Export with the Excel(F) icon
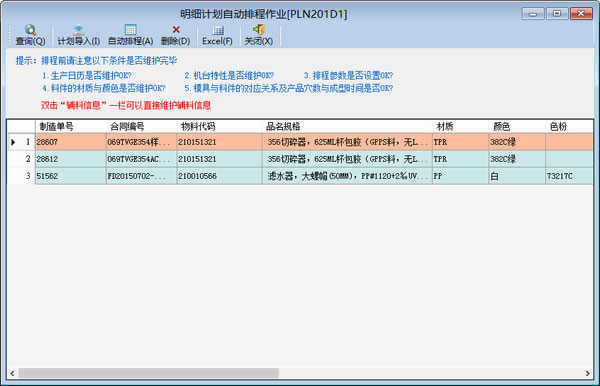Image resolution: width=600 pixels, height=386 pixels. point(217,30)
